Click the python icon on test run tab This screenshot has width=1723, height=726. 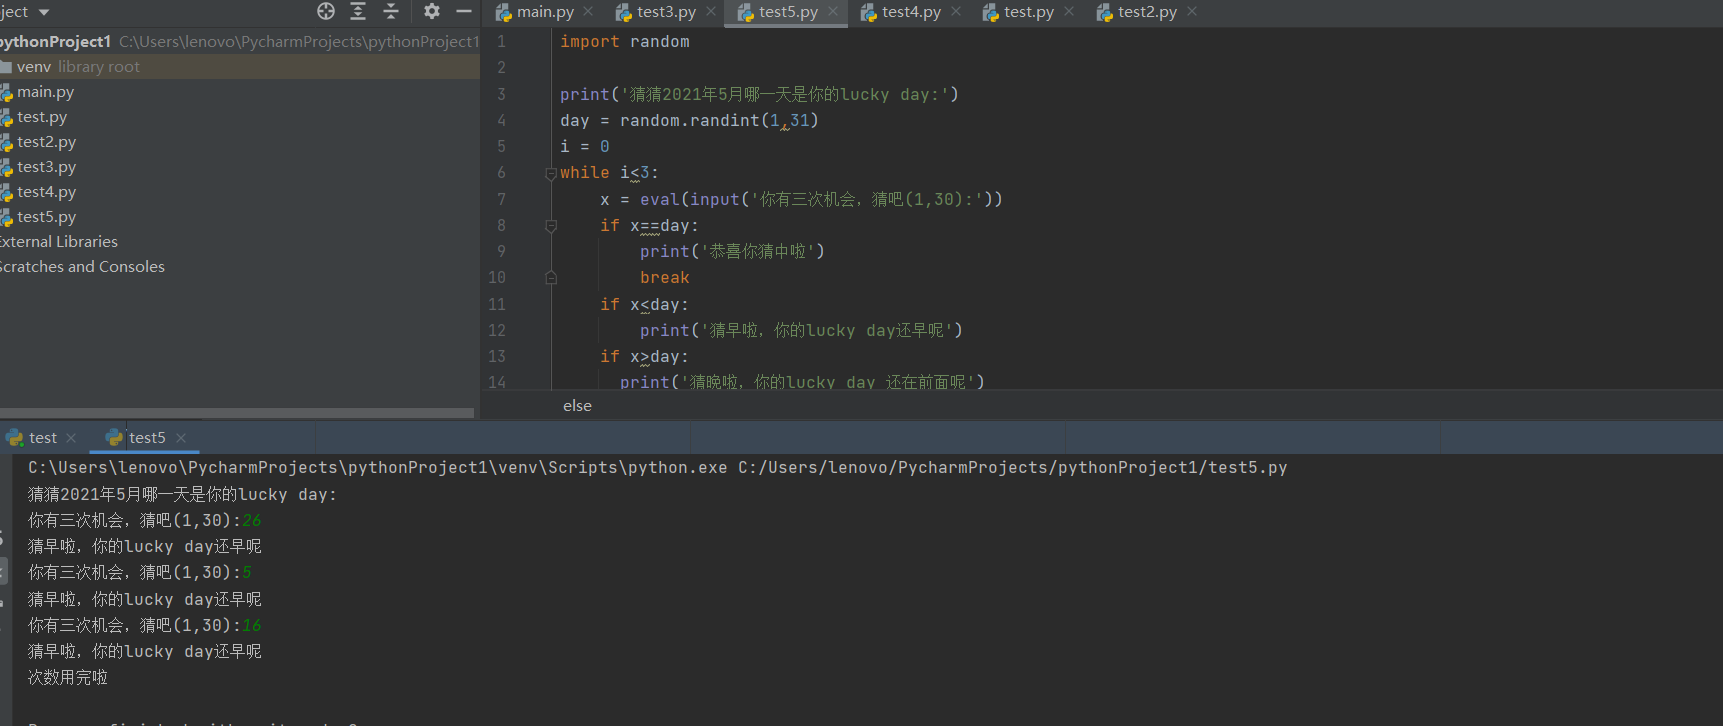(14, 437)
